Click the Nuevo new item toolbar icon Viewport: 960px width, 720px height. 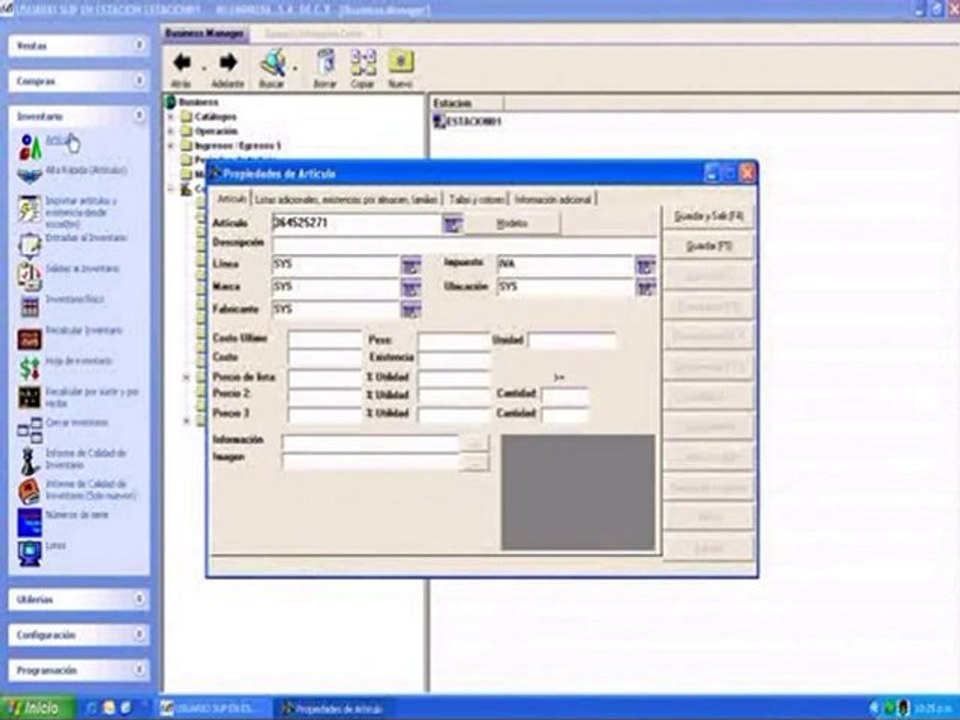400,62
